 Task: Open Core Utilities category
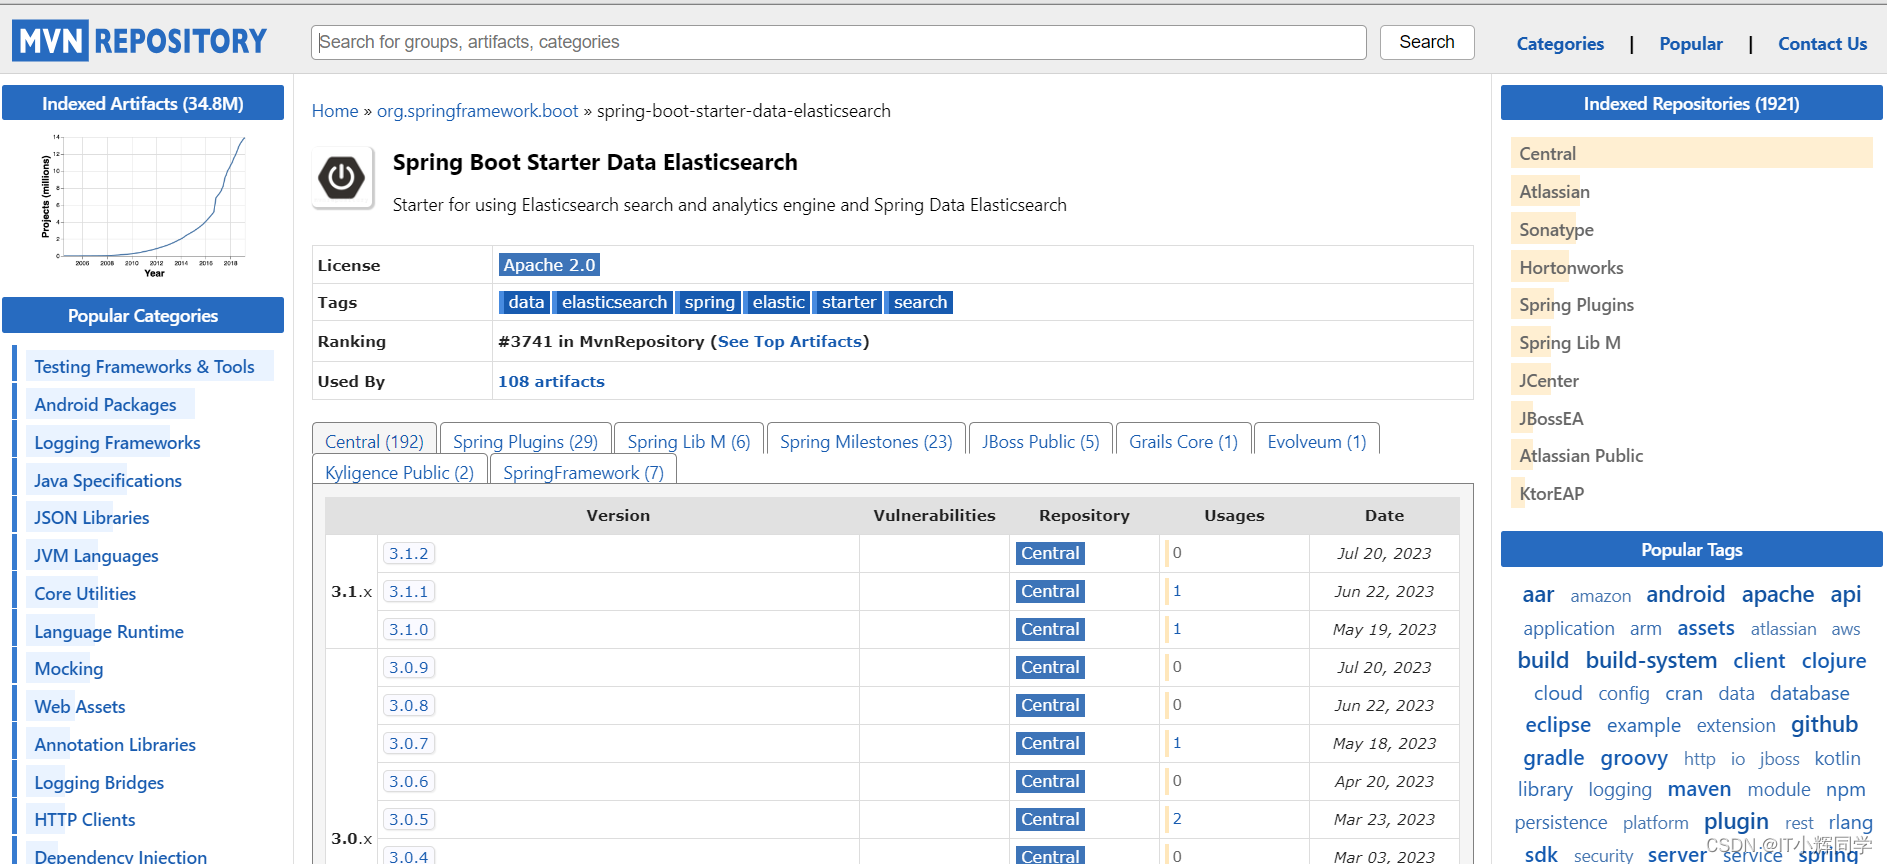point(85,594)
